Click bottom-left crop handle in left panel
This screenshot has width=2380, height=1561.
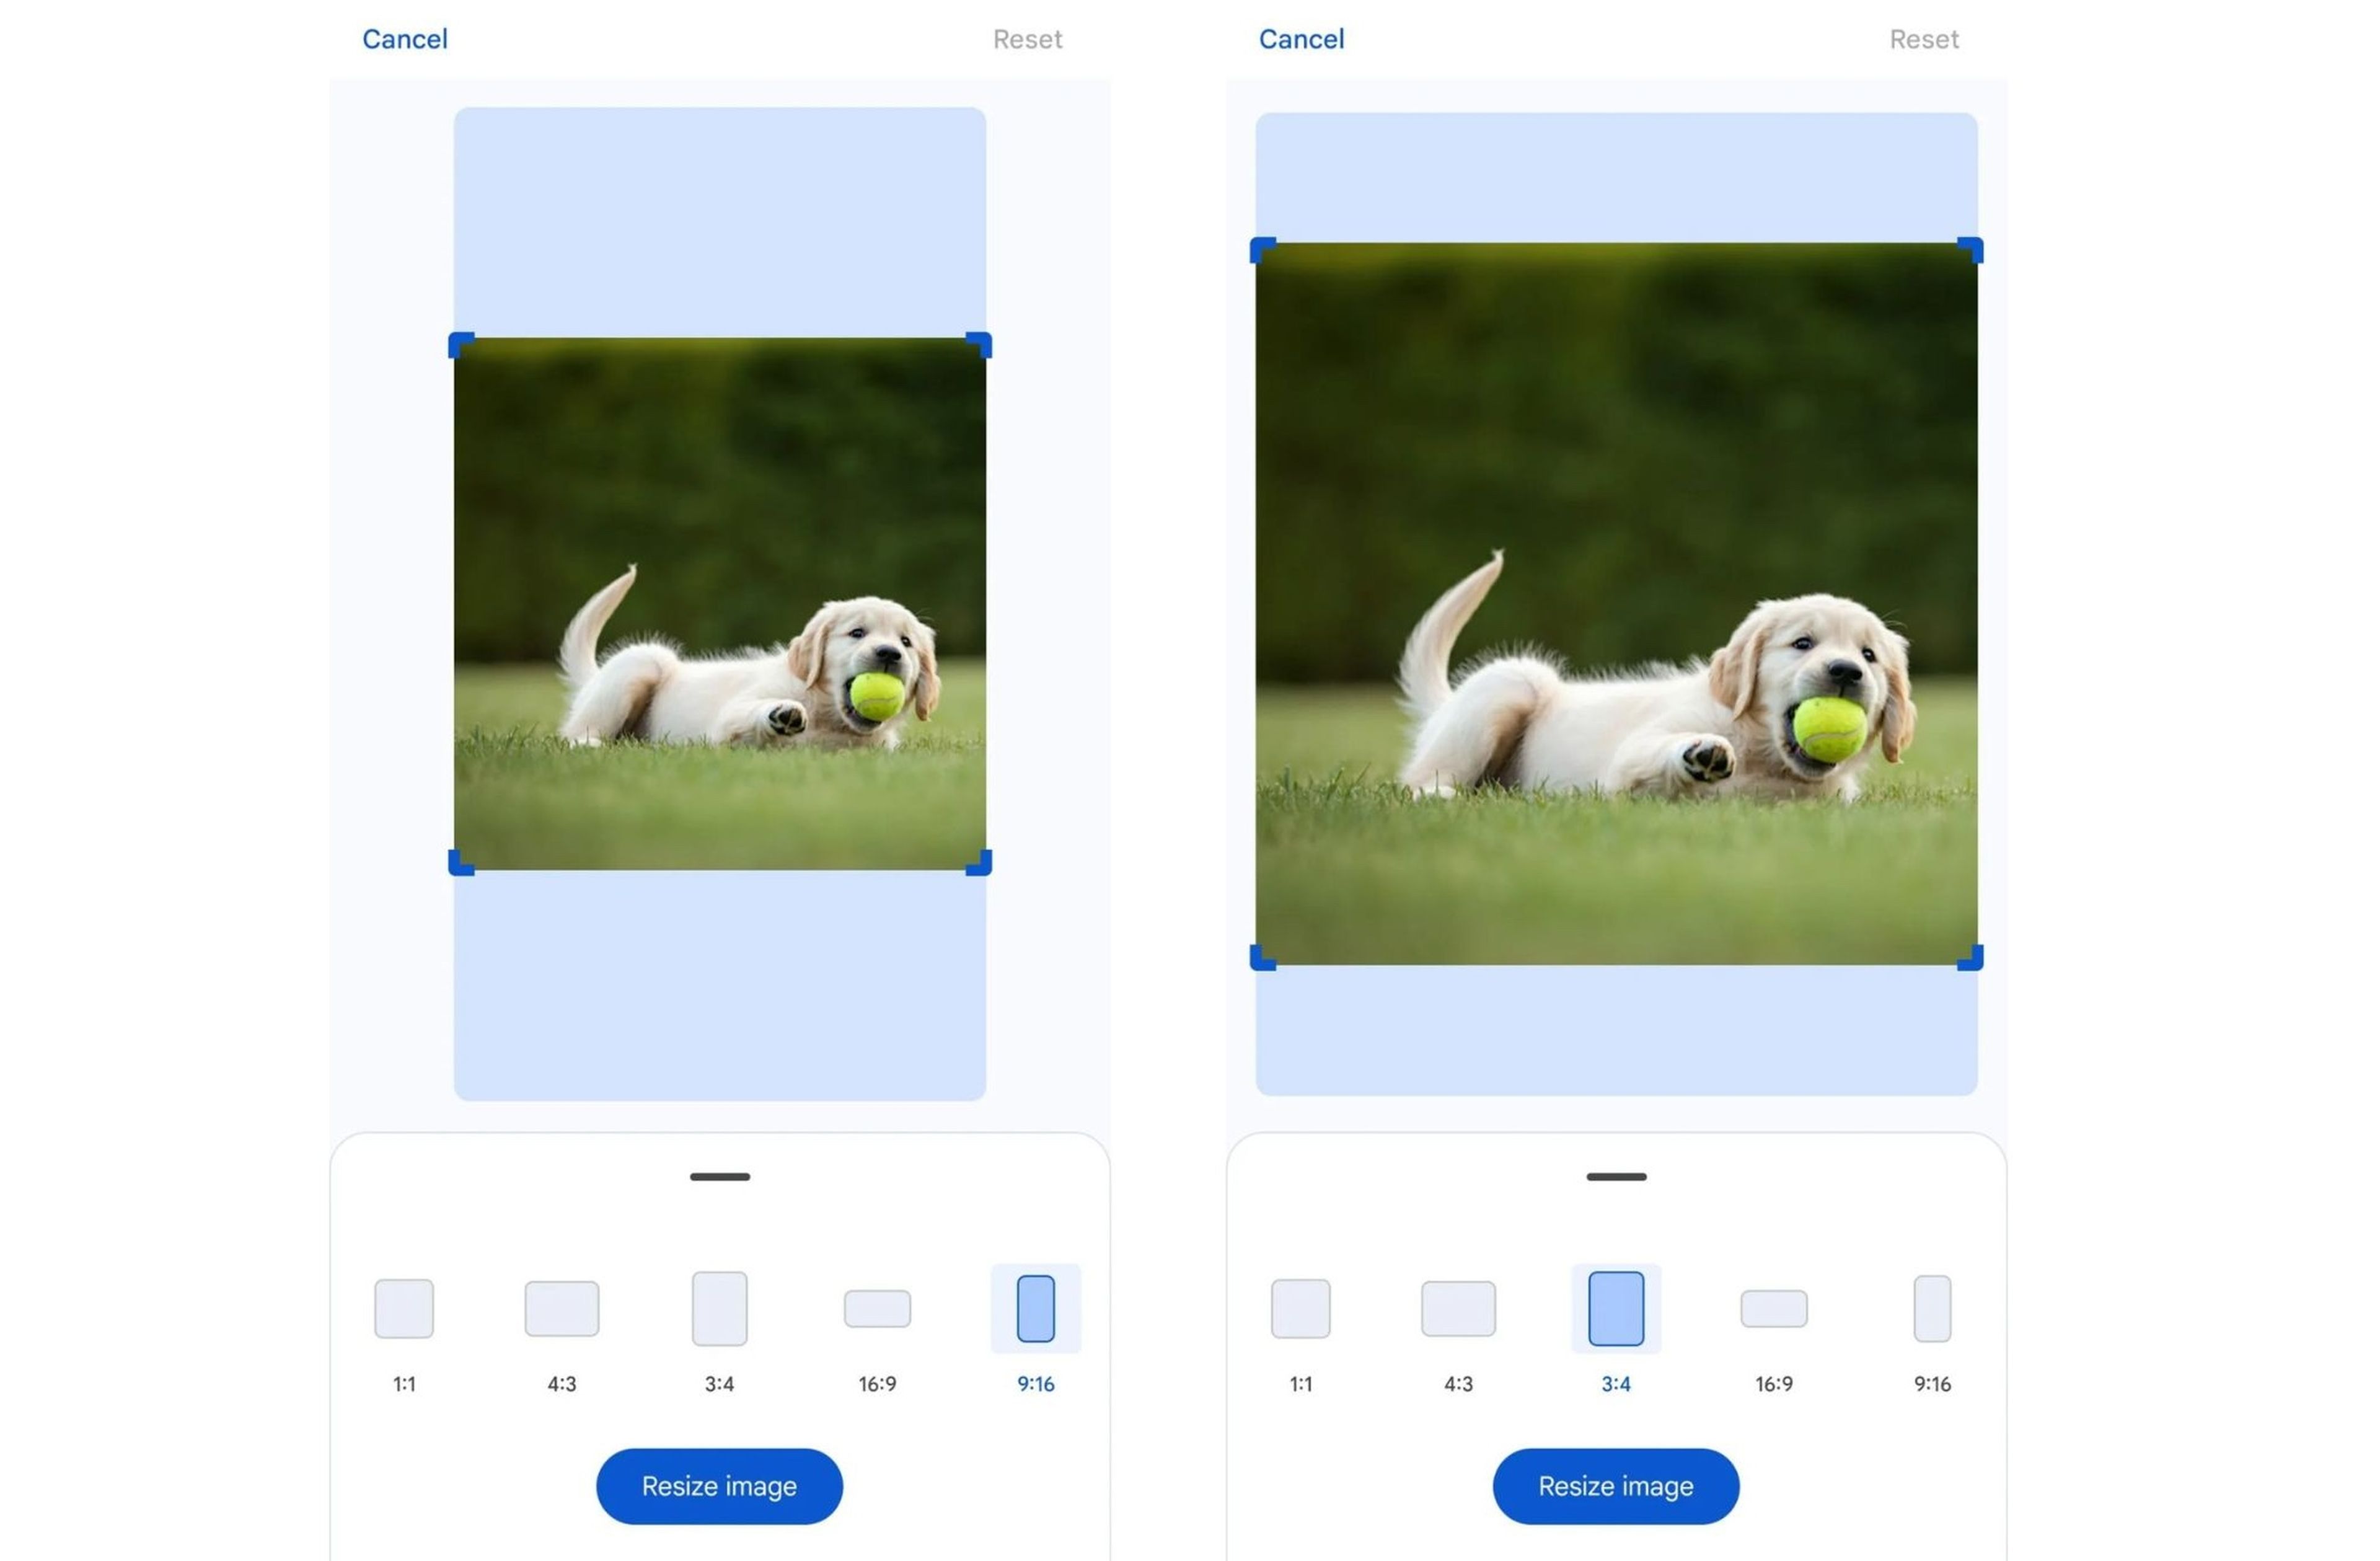[460, 863]
